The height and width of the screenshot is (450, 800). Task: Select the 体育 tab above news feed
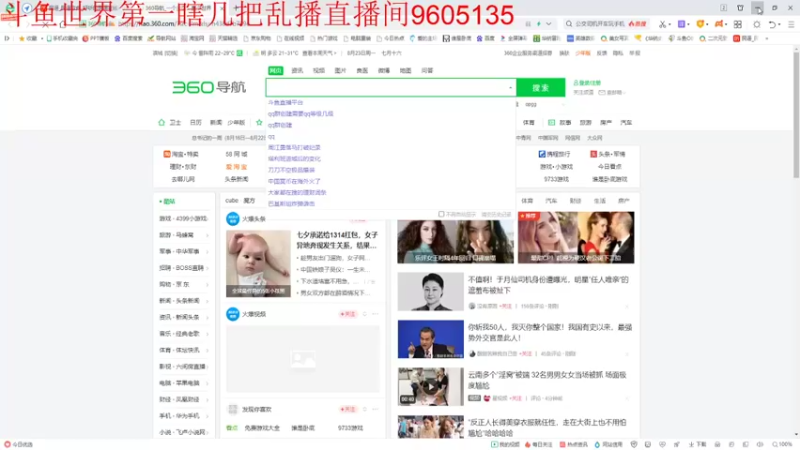(528, 201)
